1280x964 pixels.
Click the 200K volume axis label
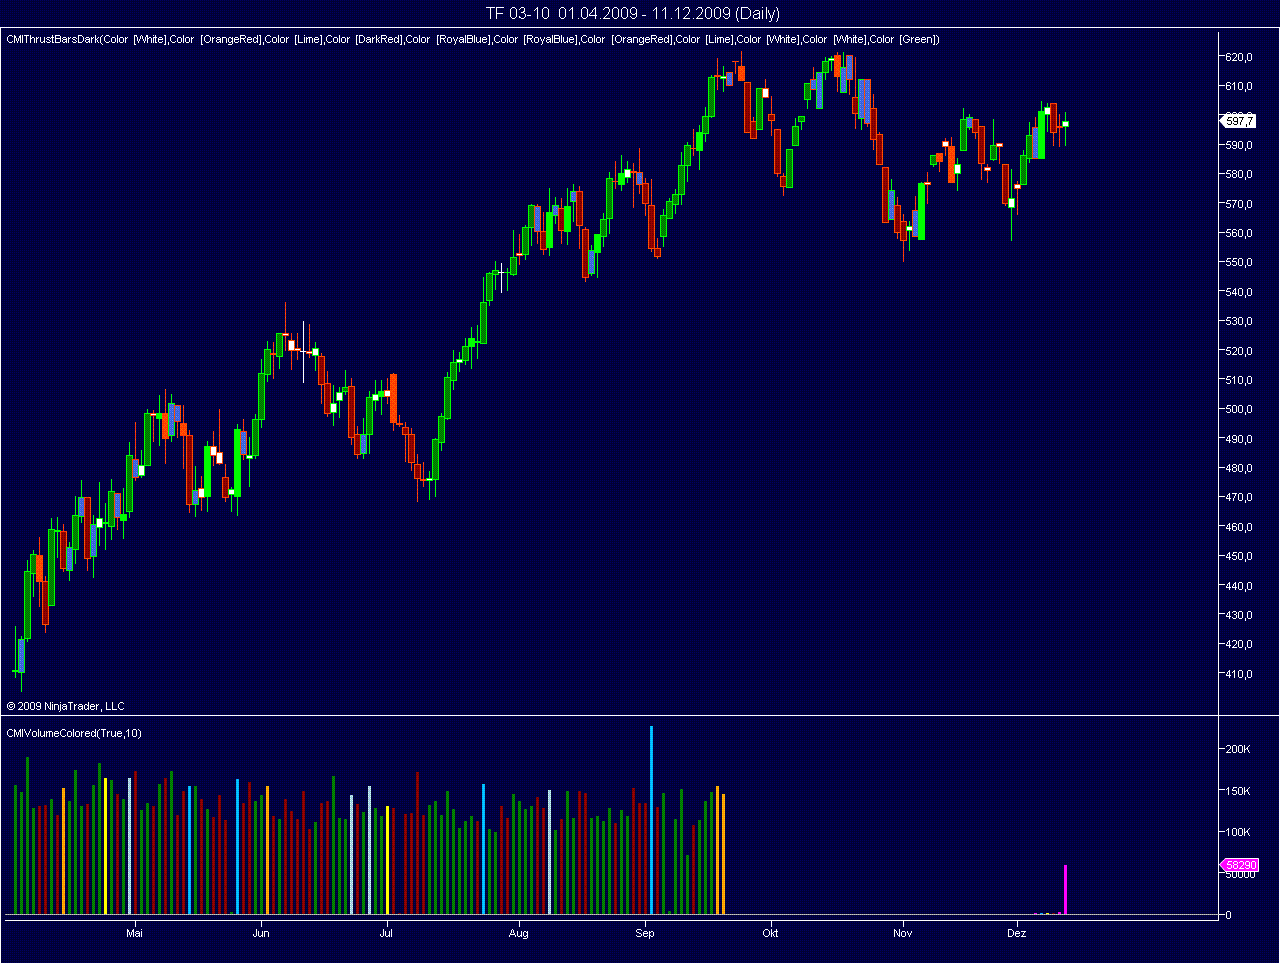coord(1238,749)
